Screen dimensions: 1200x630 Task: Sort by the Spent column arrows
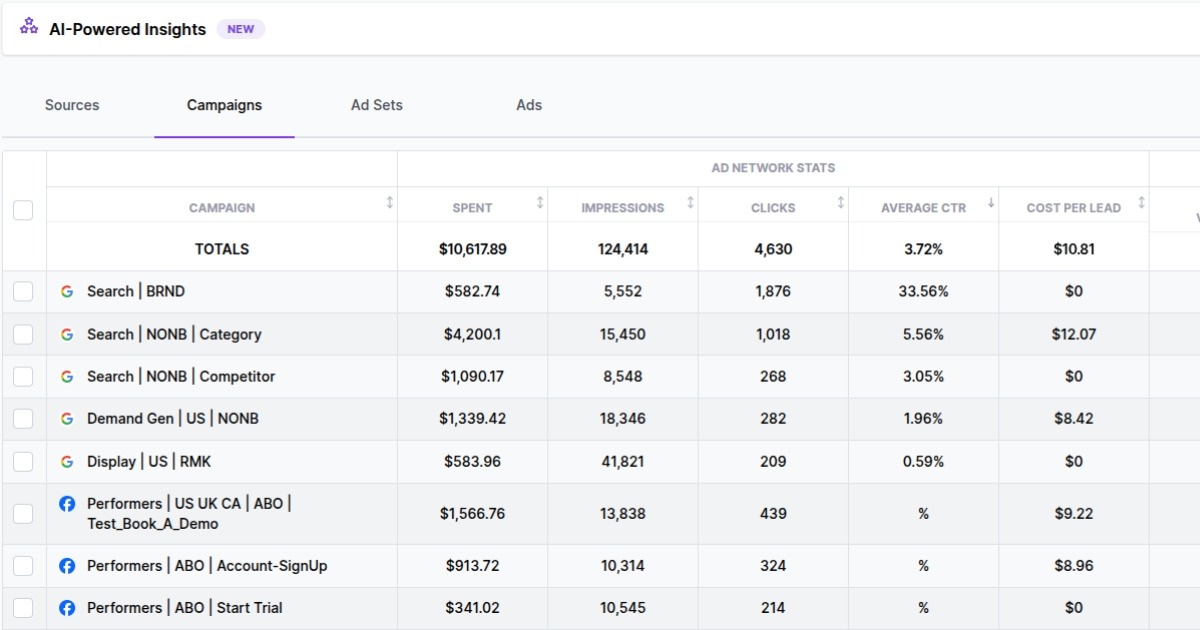click(x=540, y=203)
